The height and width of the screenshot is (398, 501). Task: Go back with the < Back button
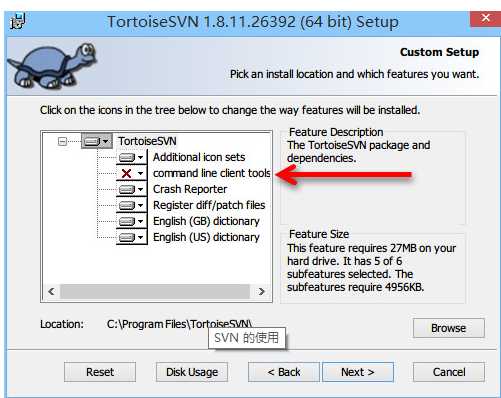(x=284, y=372)
